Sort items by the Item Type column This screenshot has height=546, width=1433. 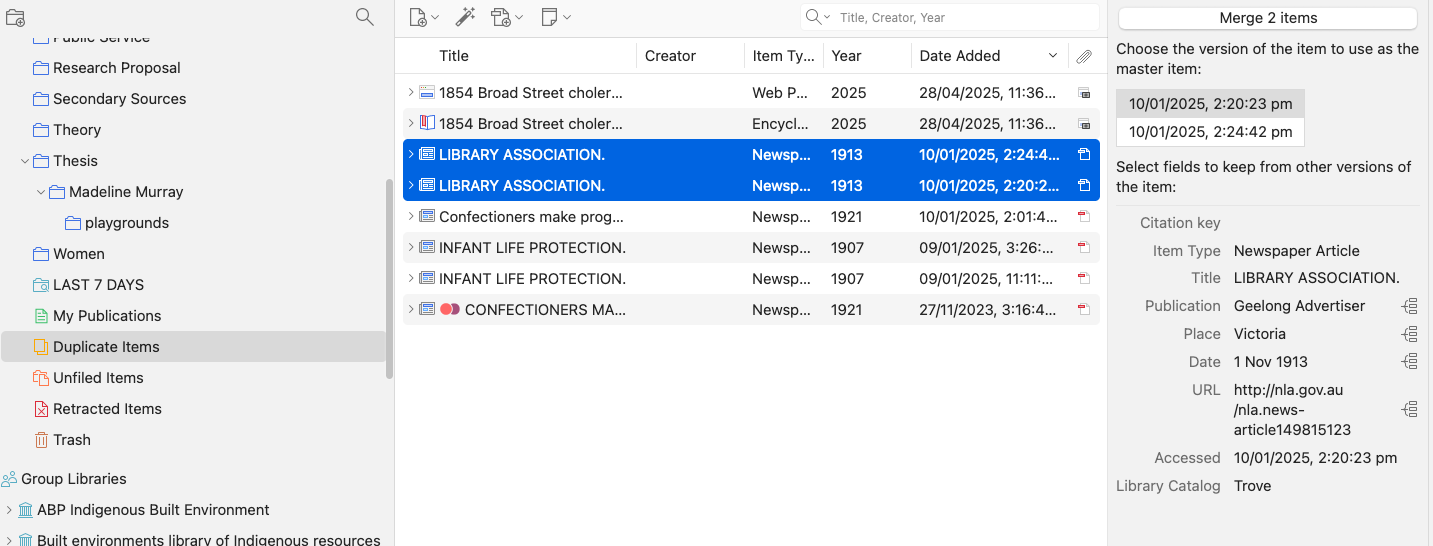784,56
